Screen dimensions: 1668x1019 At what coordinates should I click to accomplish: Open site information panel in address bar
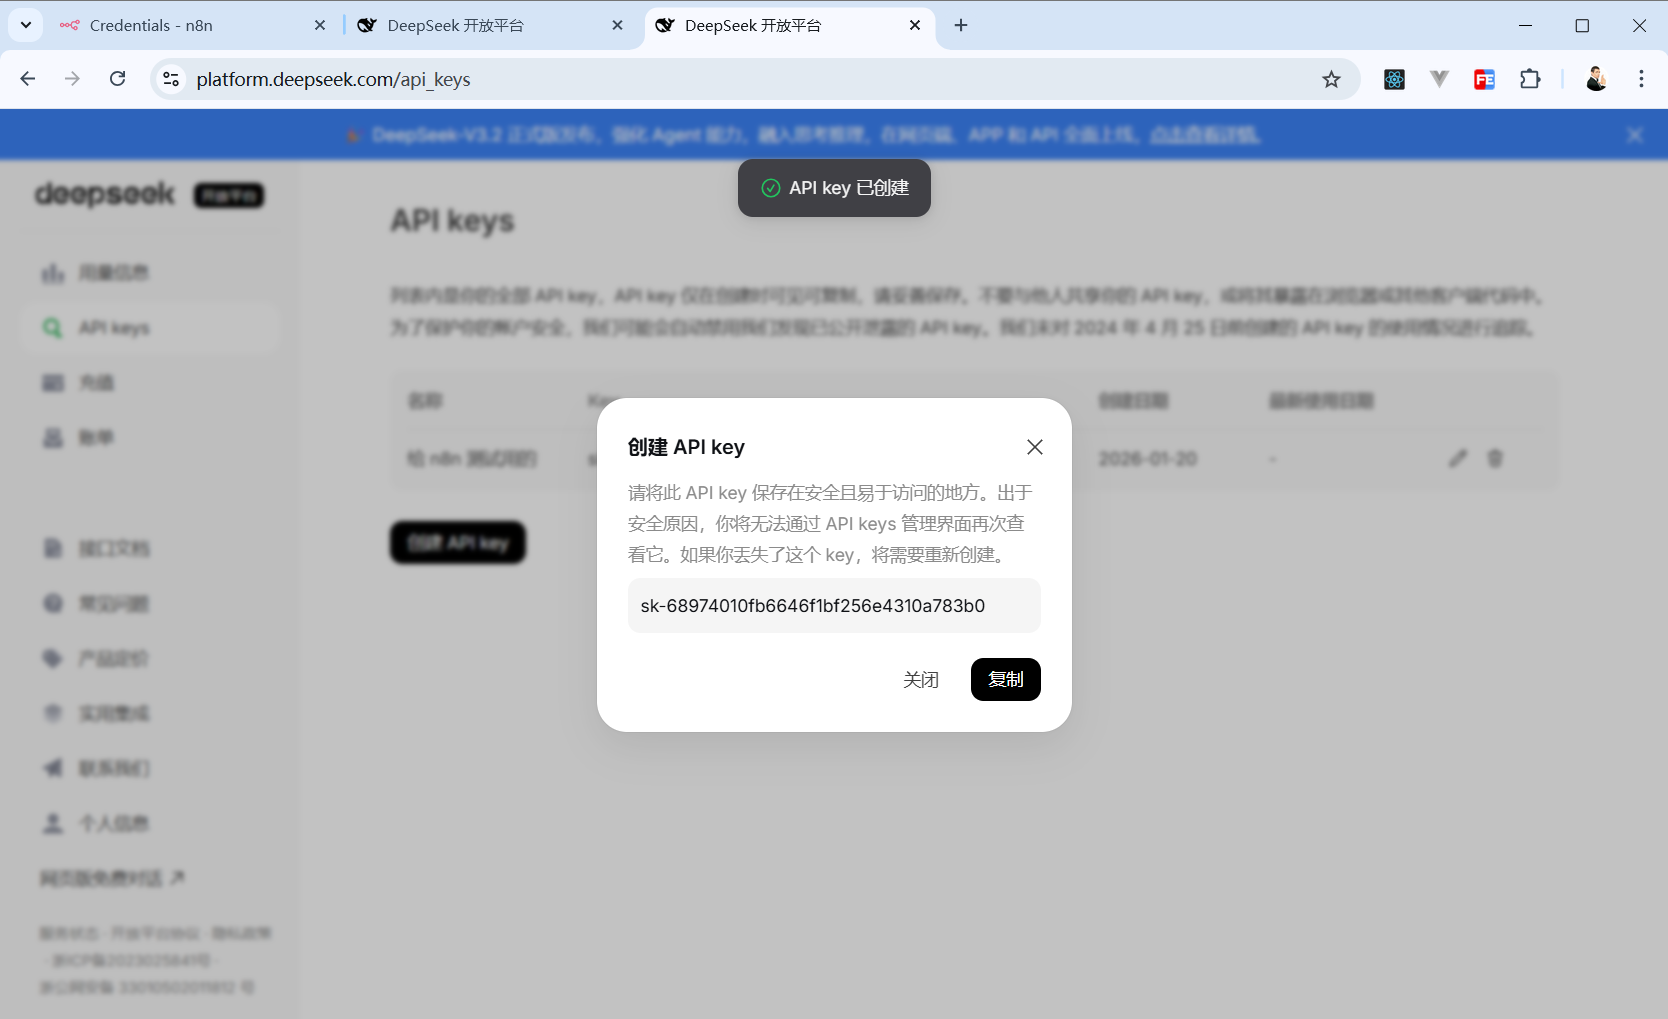click(170, 79)
